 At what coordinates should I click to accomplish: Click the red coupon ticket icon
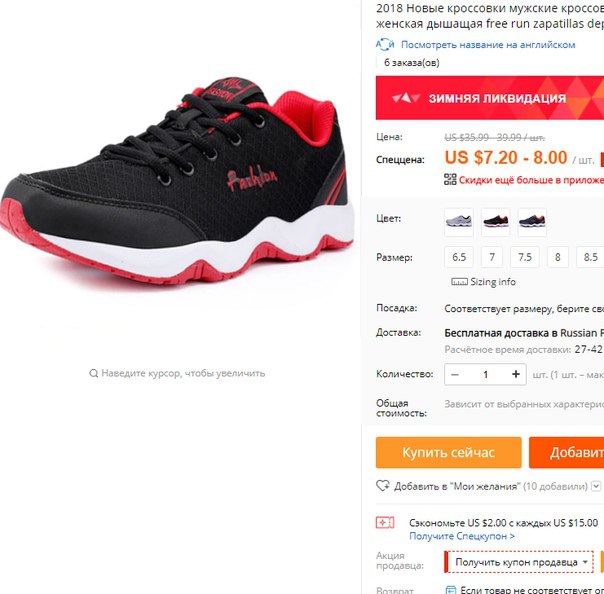click(385, 523)
